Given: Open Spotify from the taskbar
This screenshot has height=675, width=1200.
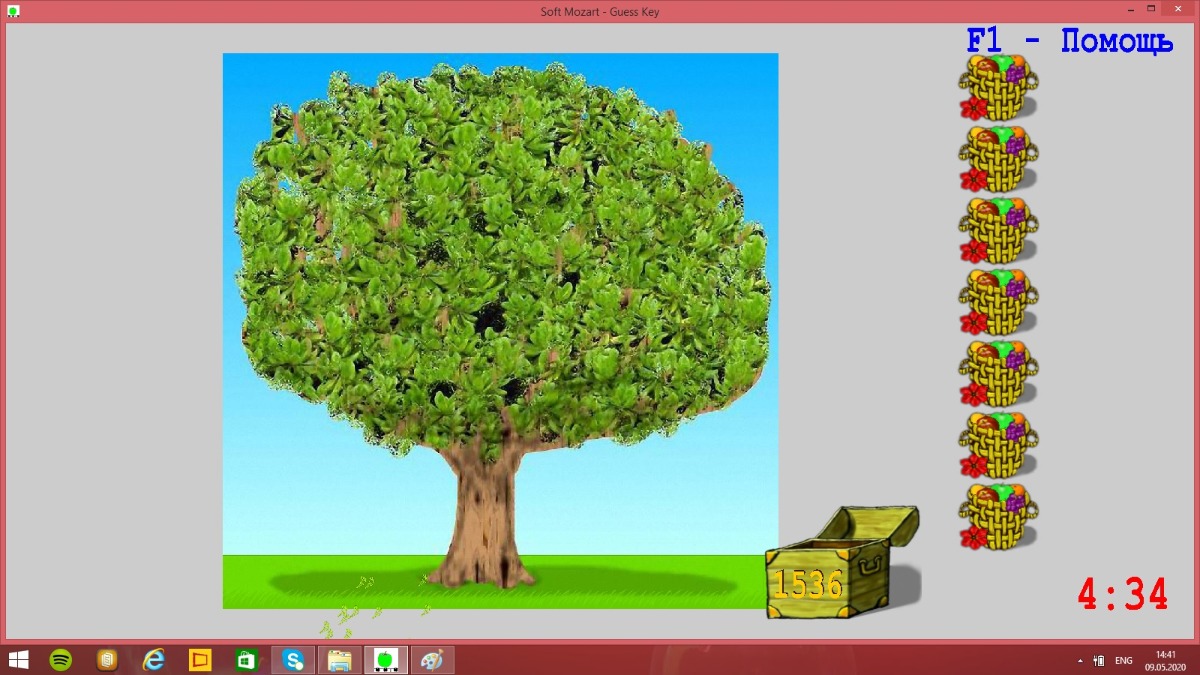Looking at the screenshot, I should (x=61, y=660).
